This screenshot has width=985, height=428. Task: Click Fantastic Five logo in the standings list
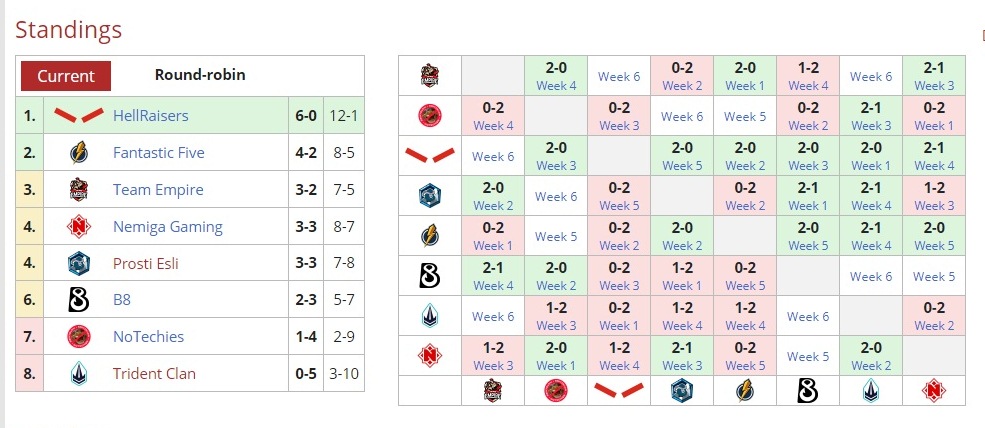pos(79,153)
